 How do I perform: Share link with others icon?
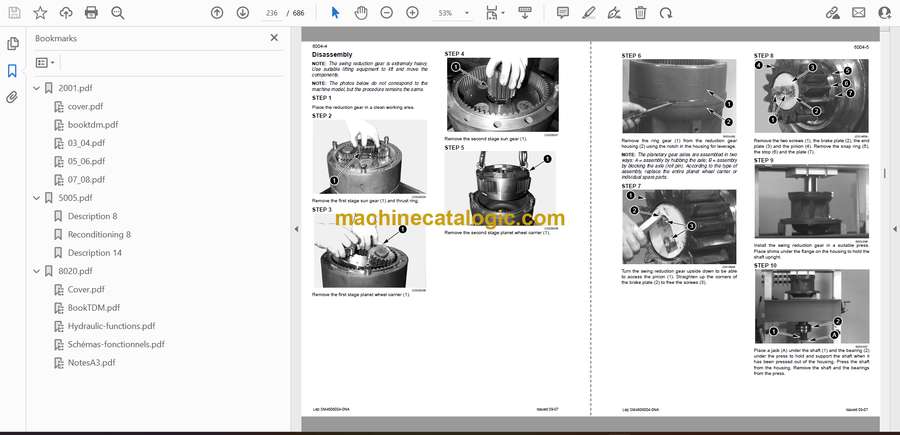point(832,13)
